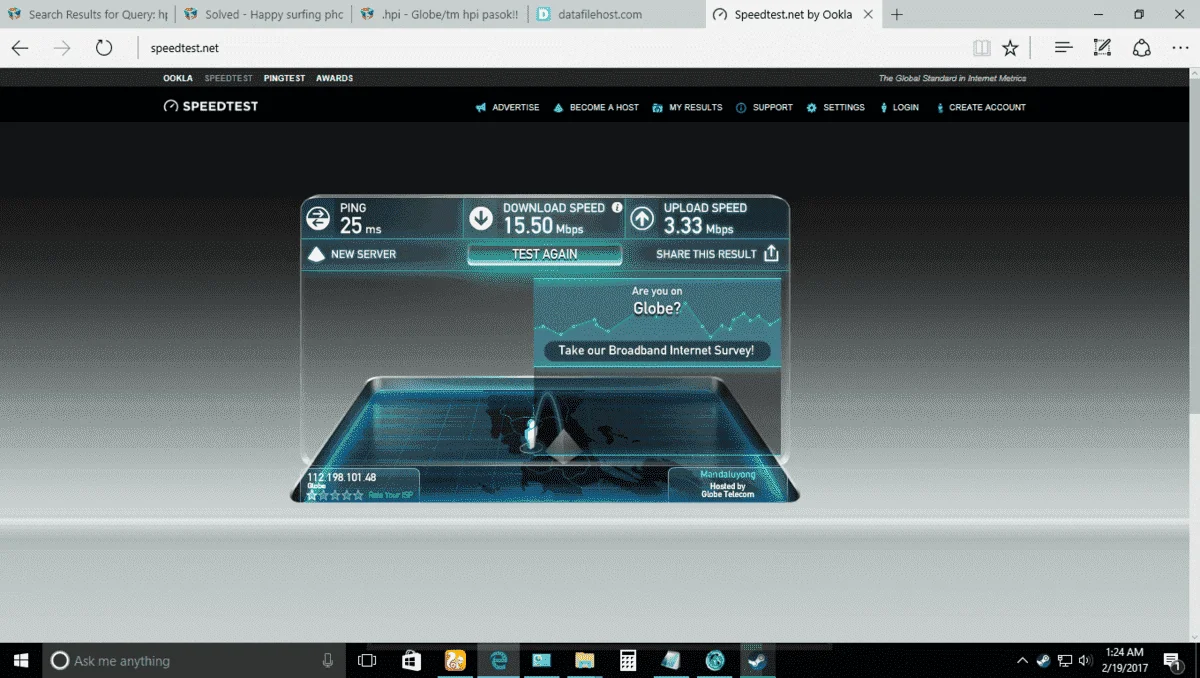
Task: Click the first ISP rating star
Action: tap(312, 494)
